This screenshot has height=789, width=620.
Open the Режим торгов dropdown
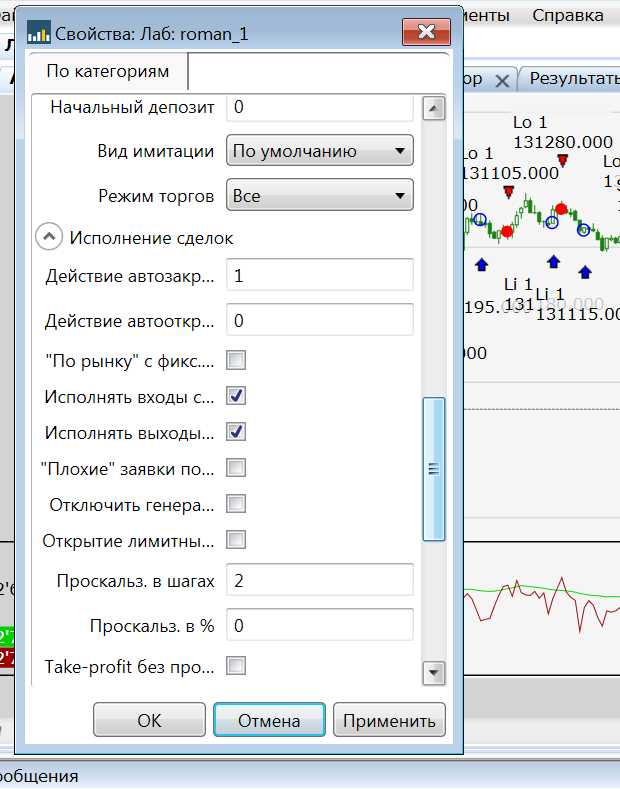point(320,195)
